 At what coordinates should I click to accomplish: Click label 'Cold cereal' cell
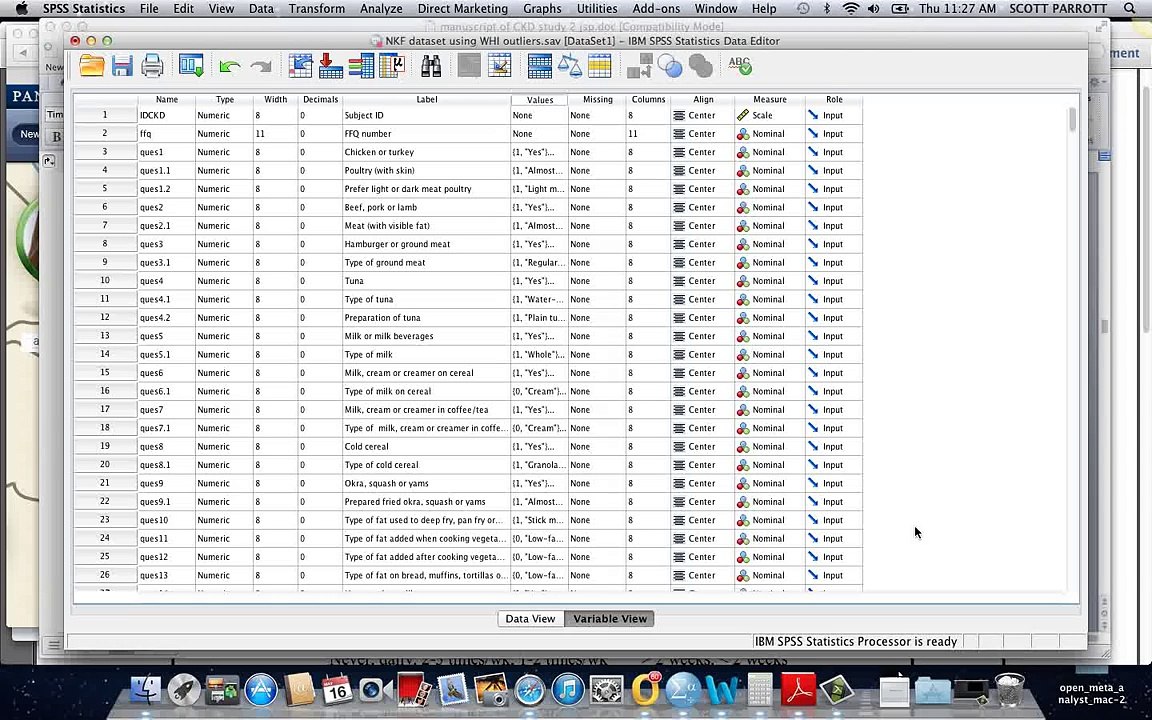426,446
